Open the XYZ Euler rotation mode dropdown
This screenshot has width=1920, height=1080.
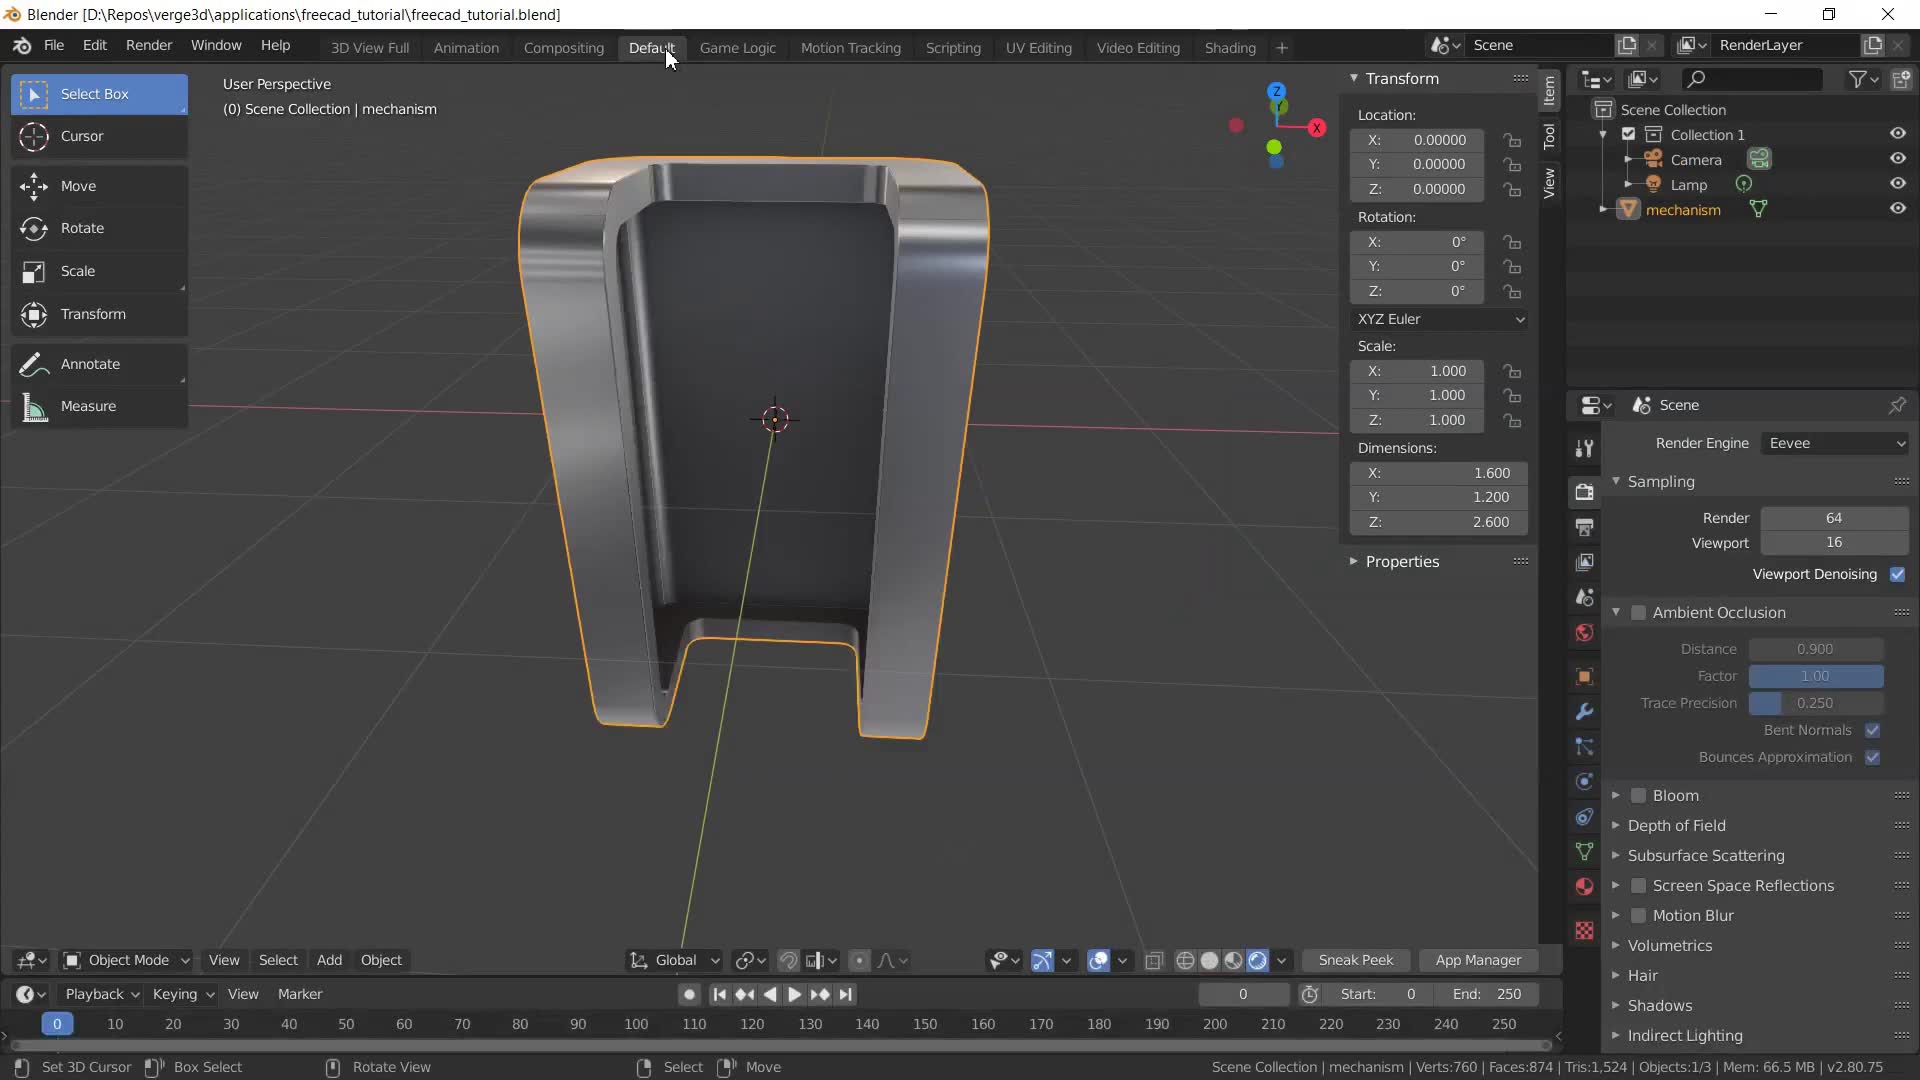point(1440,319)
